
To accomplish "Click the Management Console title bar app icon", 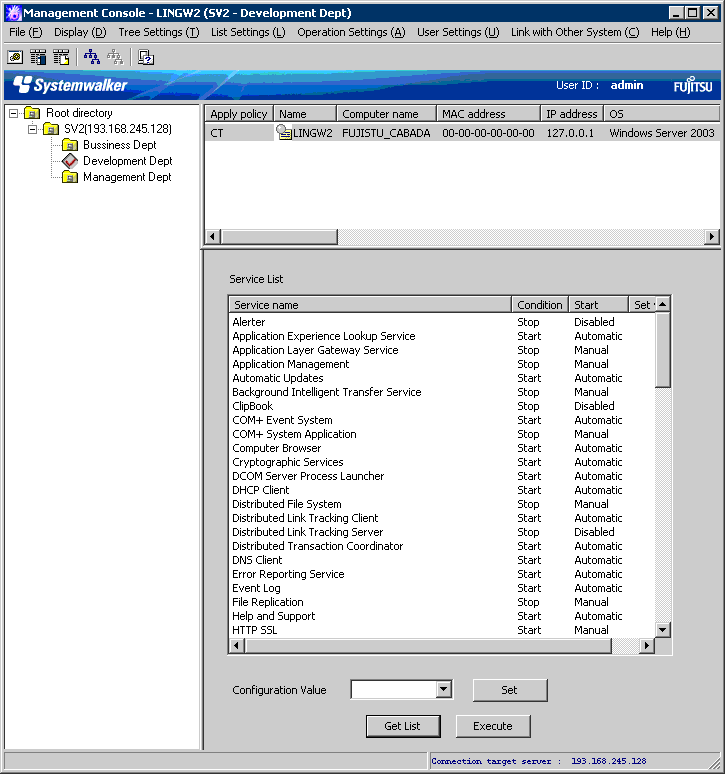I will (x=13, y=13).
